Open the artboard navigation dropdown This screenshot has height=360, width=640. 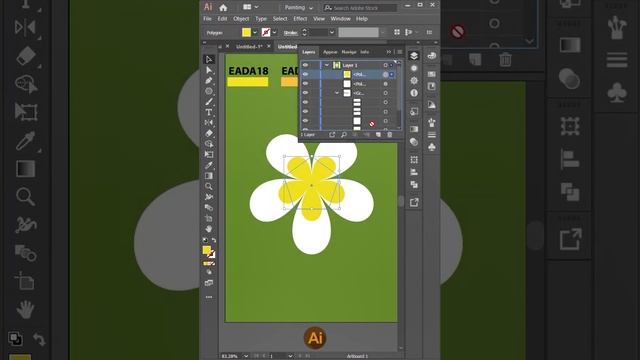[290, 356]
